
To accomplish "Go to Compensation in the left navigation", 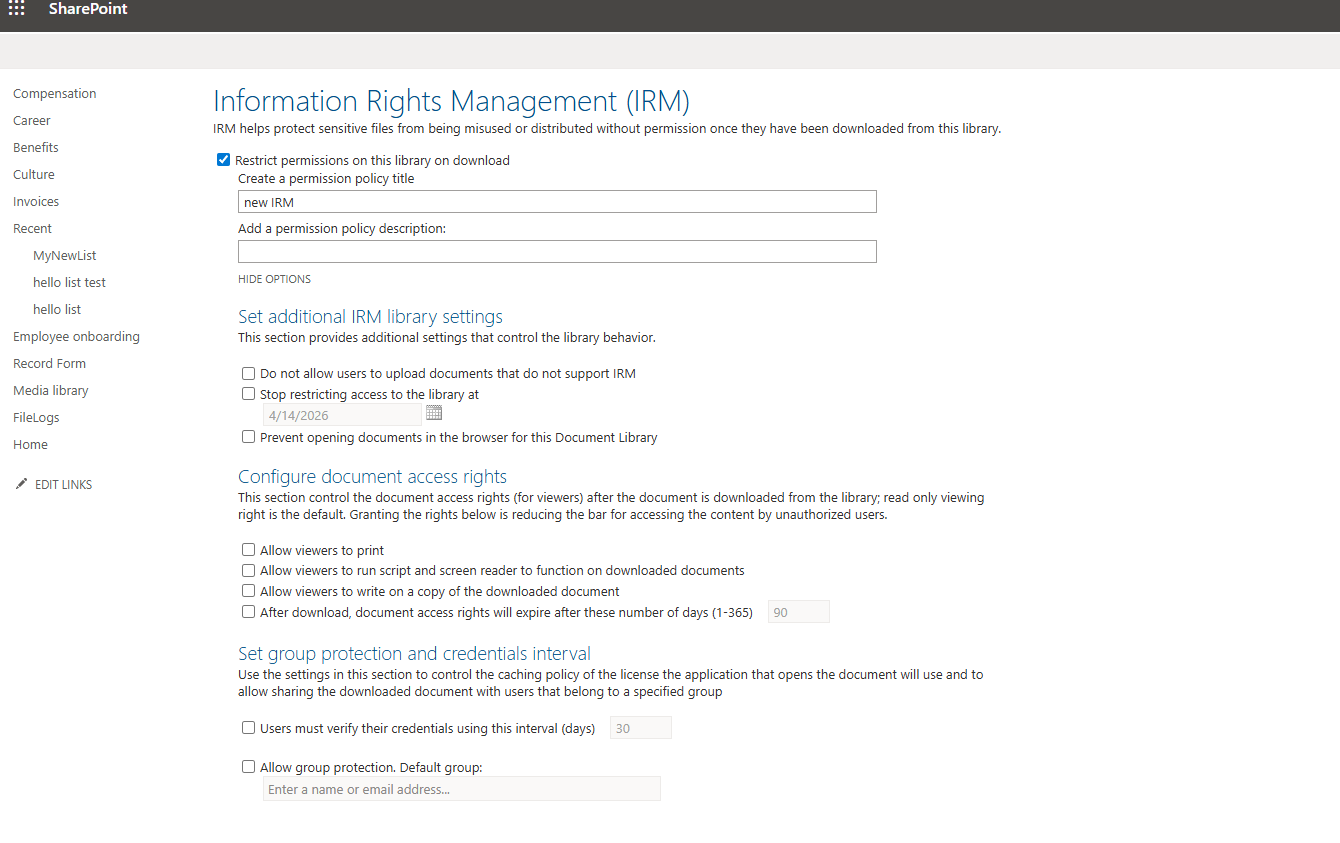I will 55,93.
